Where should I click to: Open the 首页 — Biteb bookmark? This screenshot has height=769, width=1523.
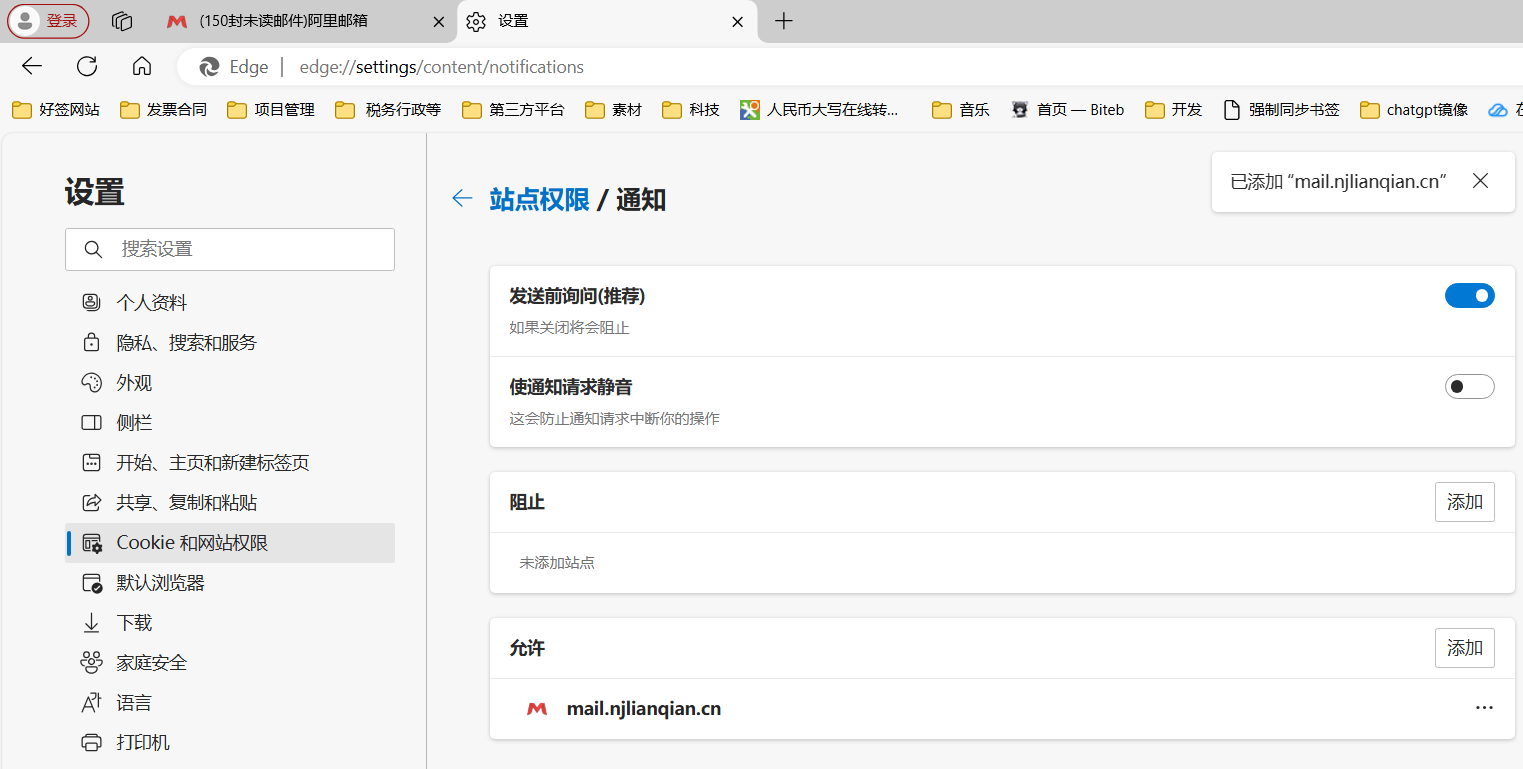pyautogui.click(x=1067, y=110)
